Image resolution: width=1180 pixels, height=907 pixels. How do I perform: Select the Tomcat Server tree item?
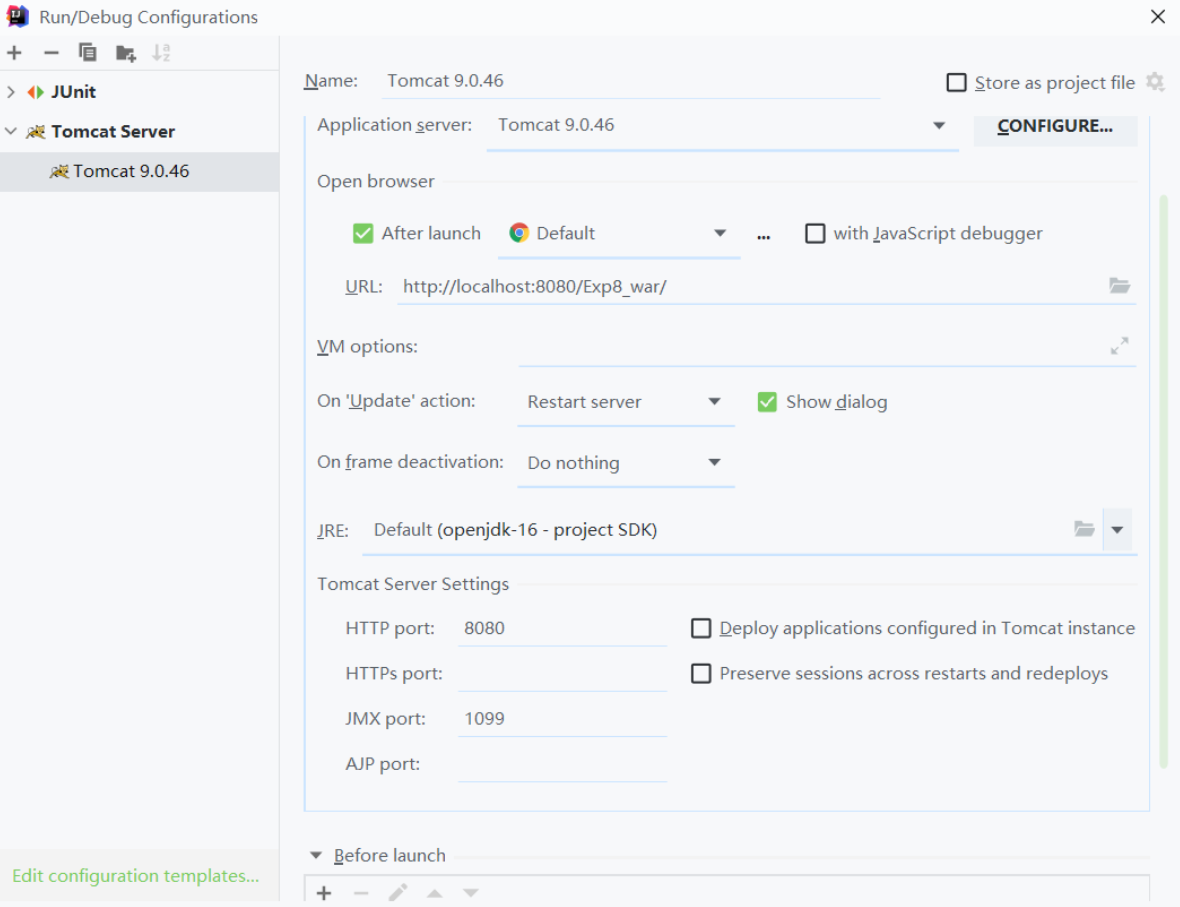pos(112,132)
